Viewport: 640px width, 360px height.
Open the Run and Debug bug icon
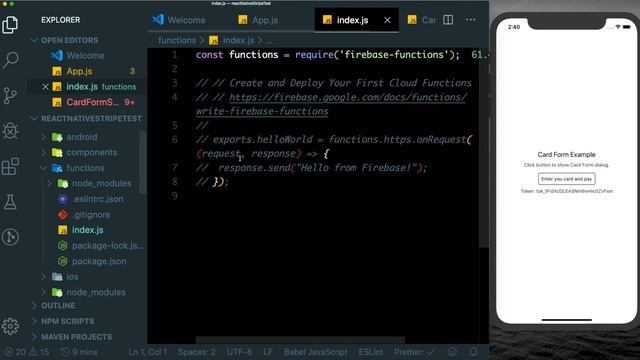point(10,131)
